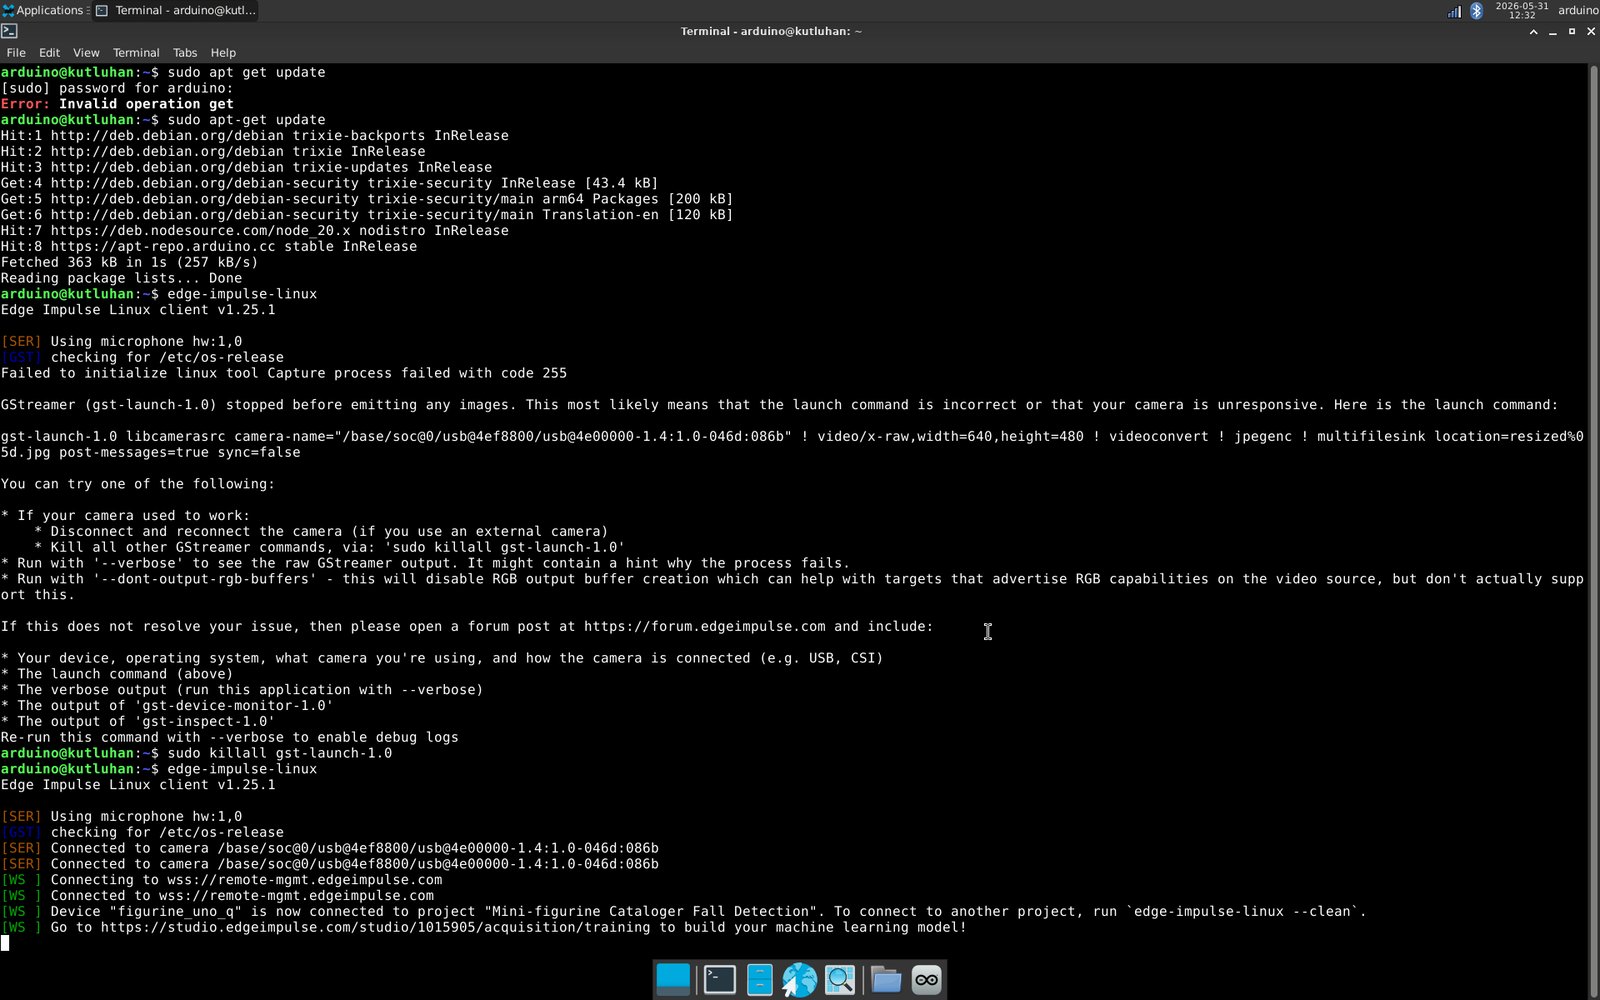Launch the Arduino app from the dock
Screen dimensions: 1600x1000
(927, 980)
